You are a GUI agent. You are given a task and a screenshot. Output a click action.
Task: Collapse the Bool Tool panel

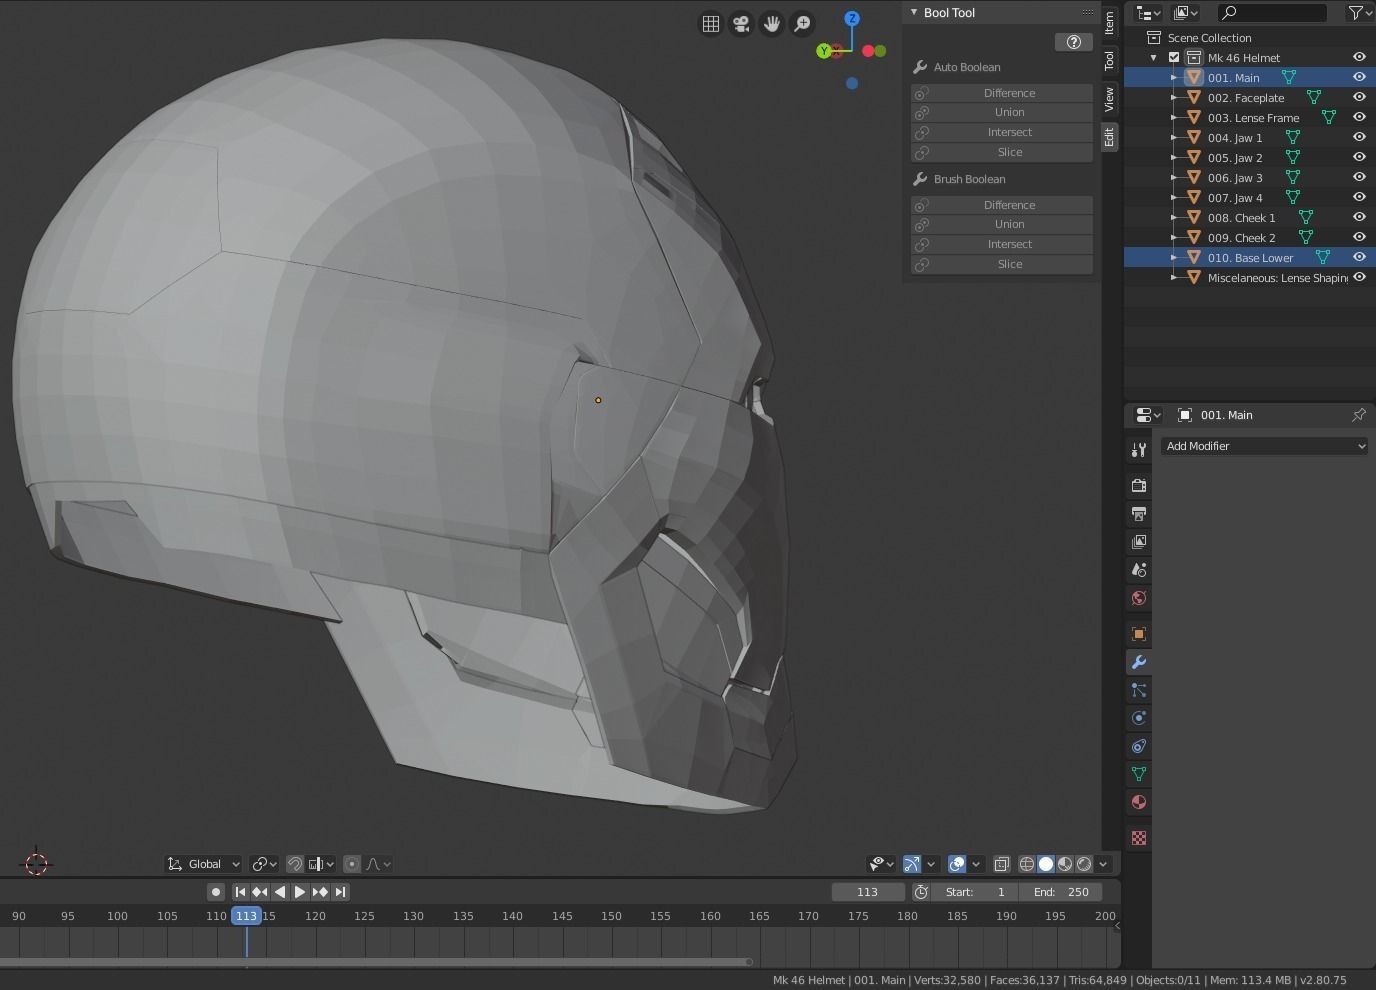914,13
